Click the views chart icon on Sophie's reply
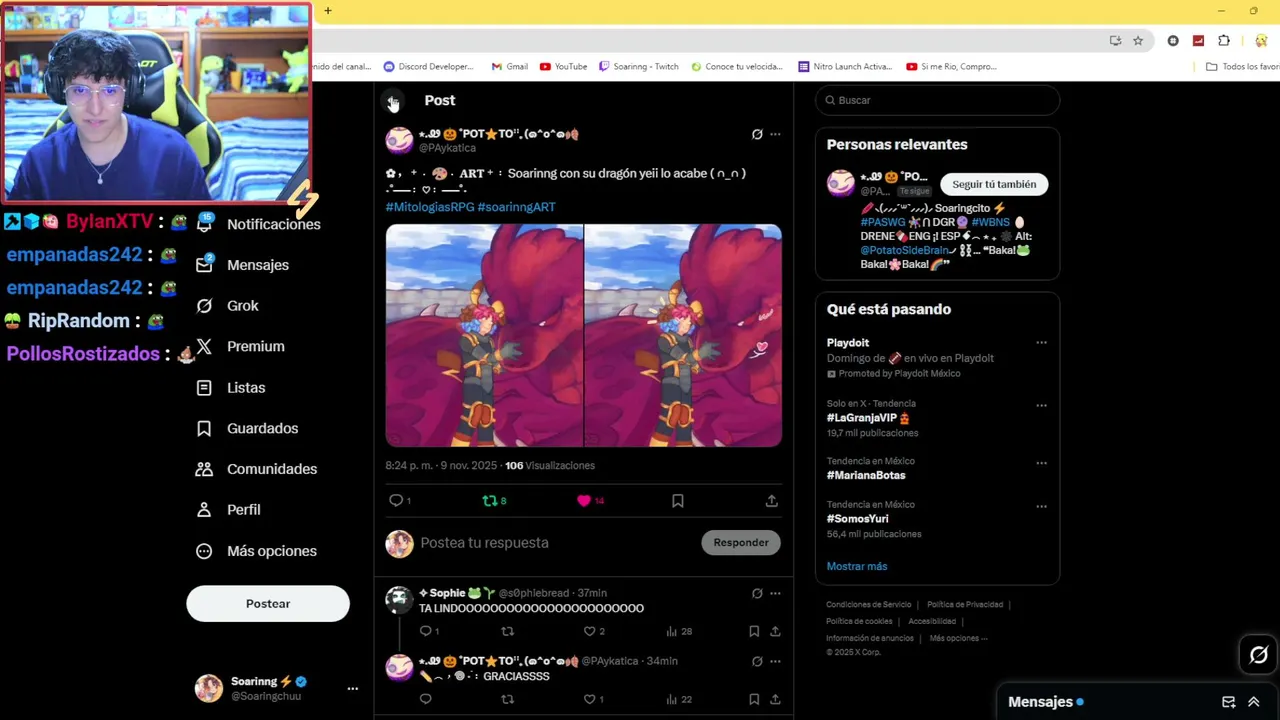 click(x=672, y=631)
